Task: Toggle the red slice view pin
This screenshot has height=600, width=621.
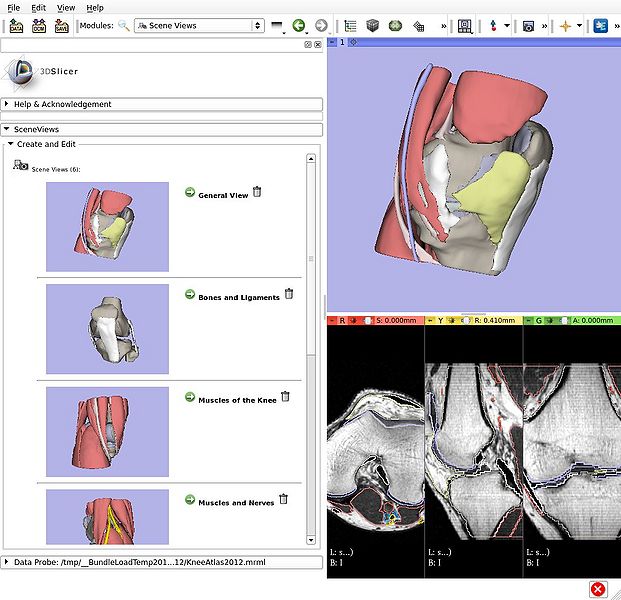Action: [x=331, y=321]
